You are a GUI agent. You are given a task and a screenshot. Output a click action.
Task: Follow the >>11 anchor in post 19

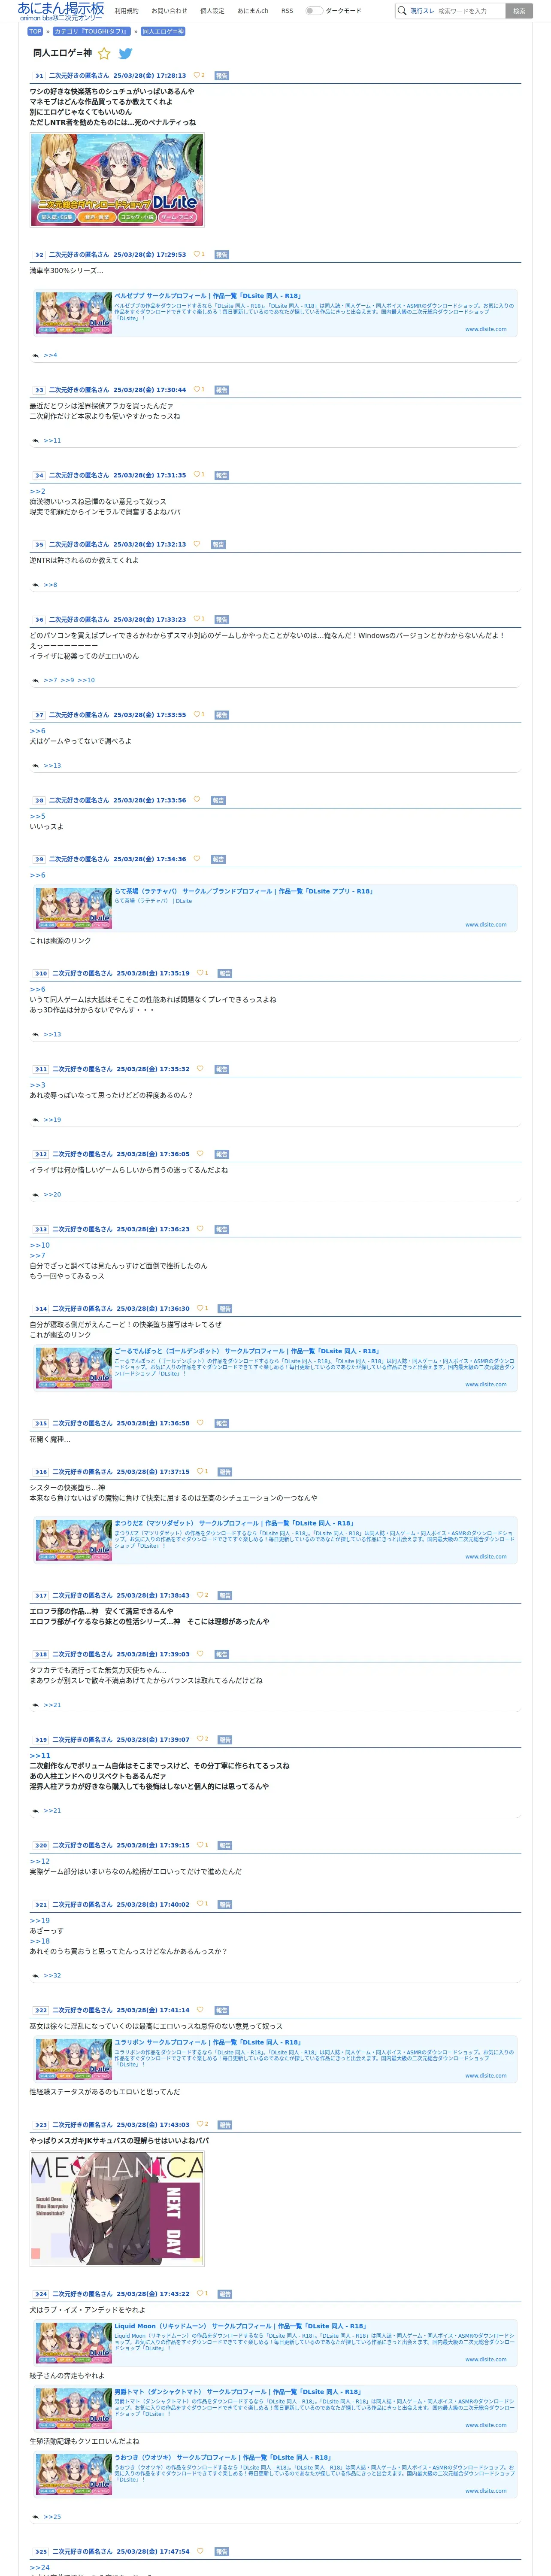coord(40,1755)
